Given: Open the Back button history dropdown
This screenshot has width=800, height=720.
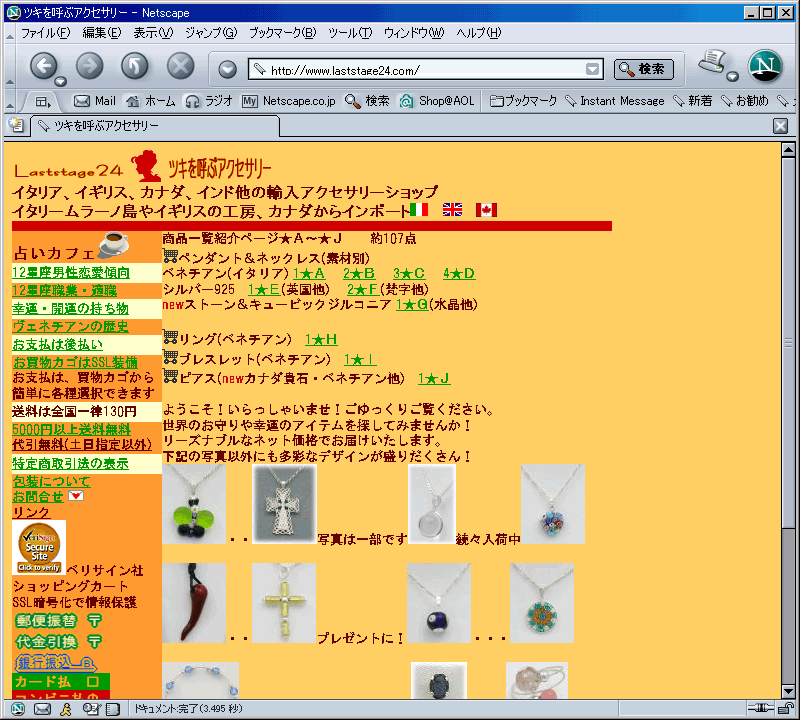Looking at the screenshot, I should coord(61,82).
